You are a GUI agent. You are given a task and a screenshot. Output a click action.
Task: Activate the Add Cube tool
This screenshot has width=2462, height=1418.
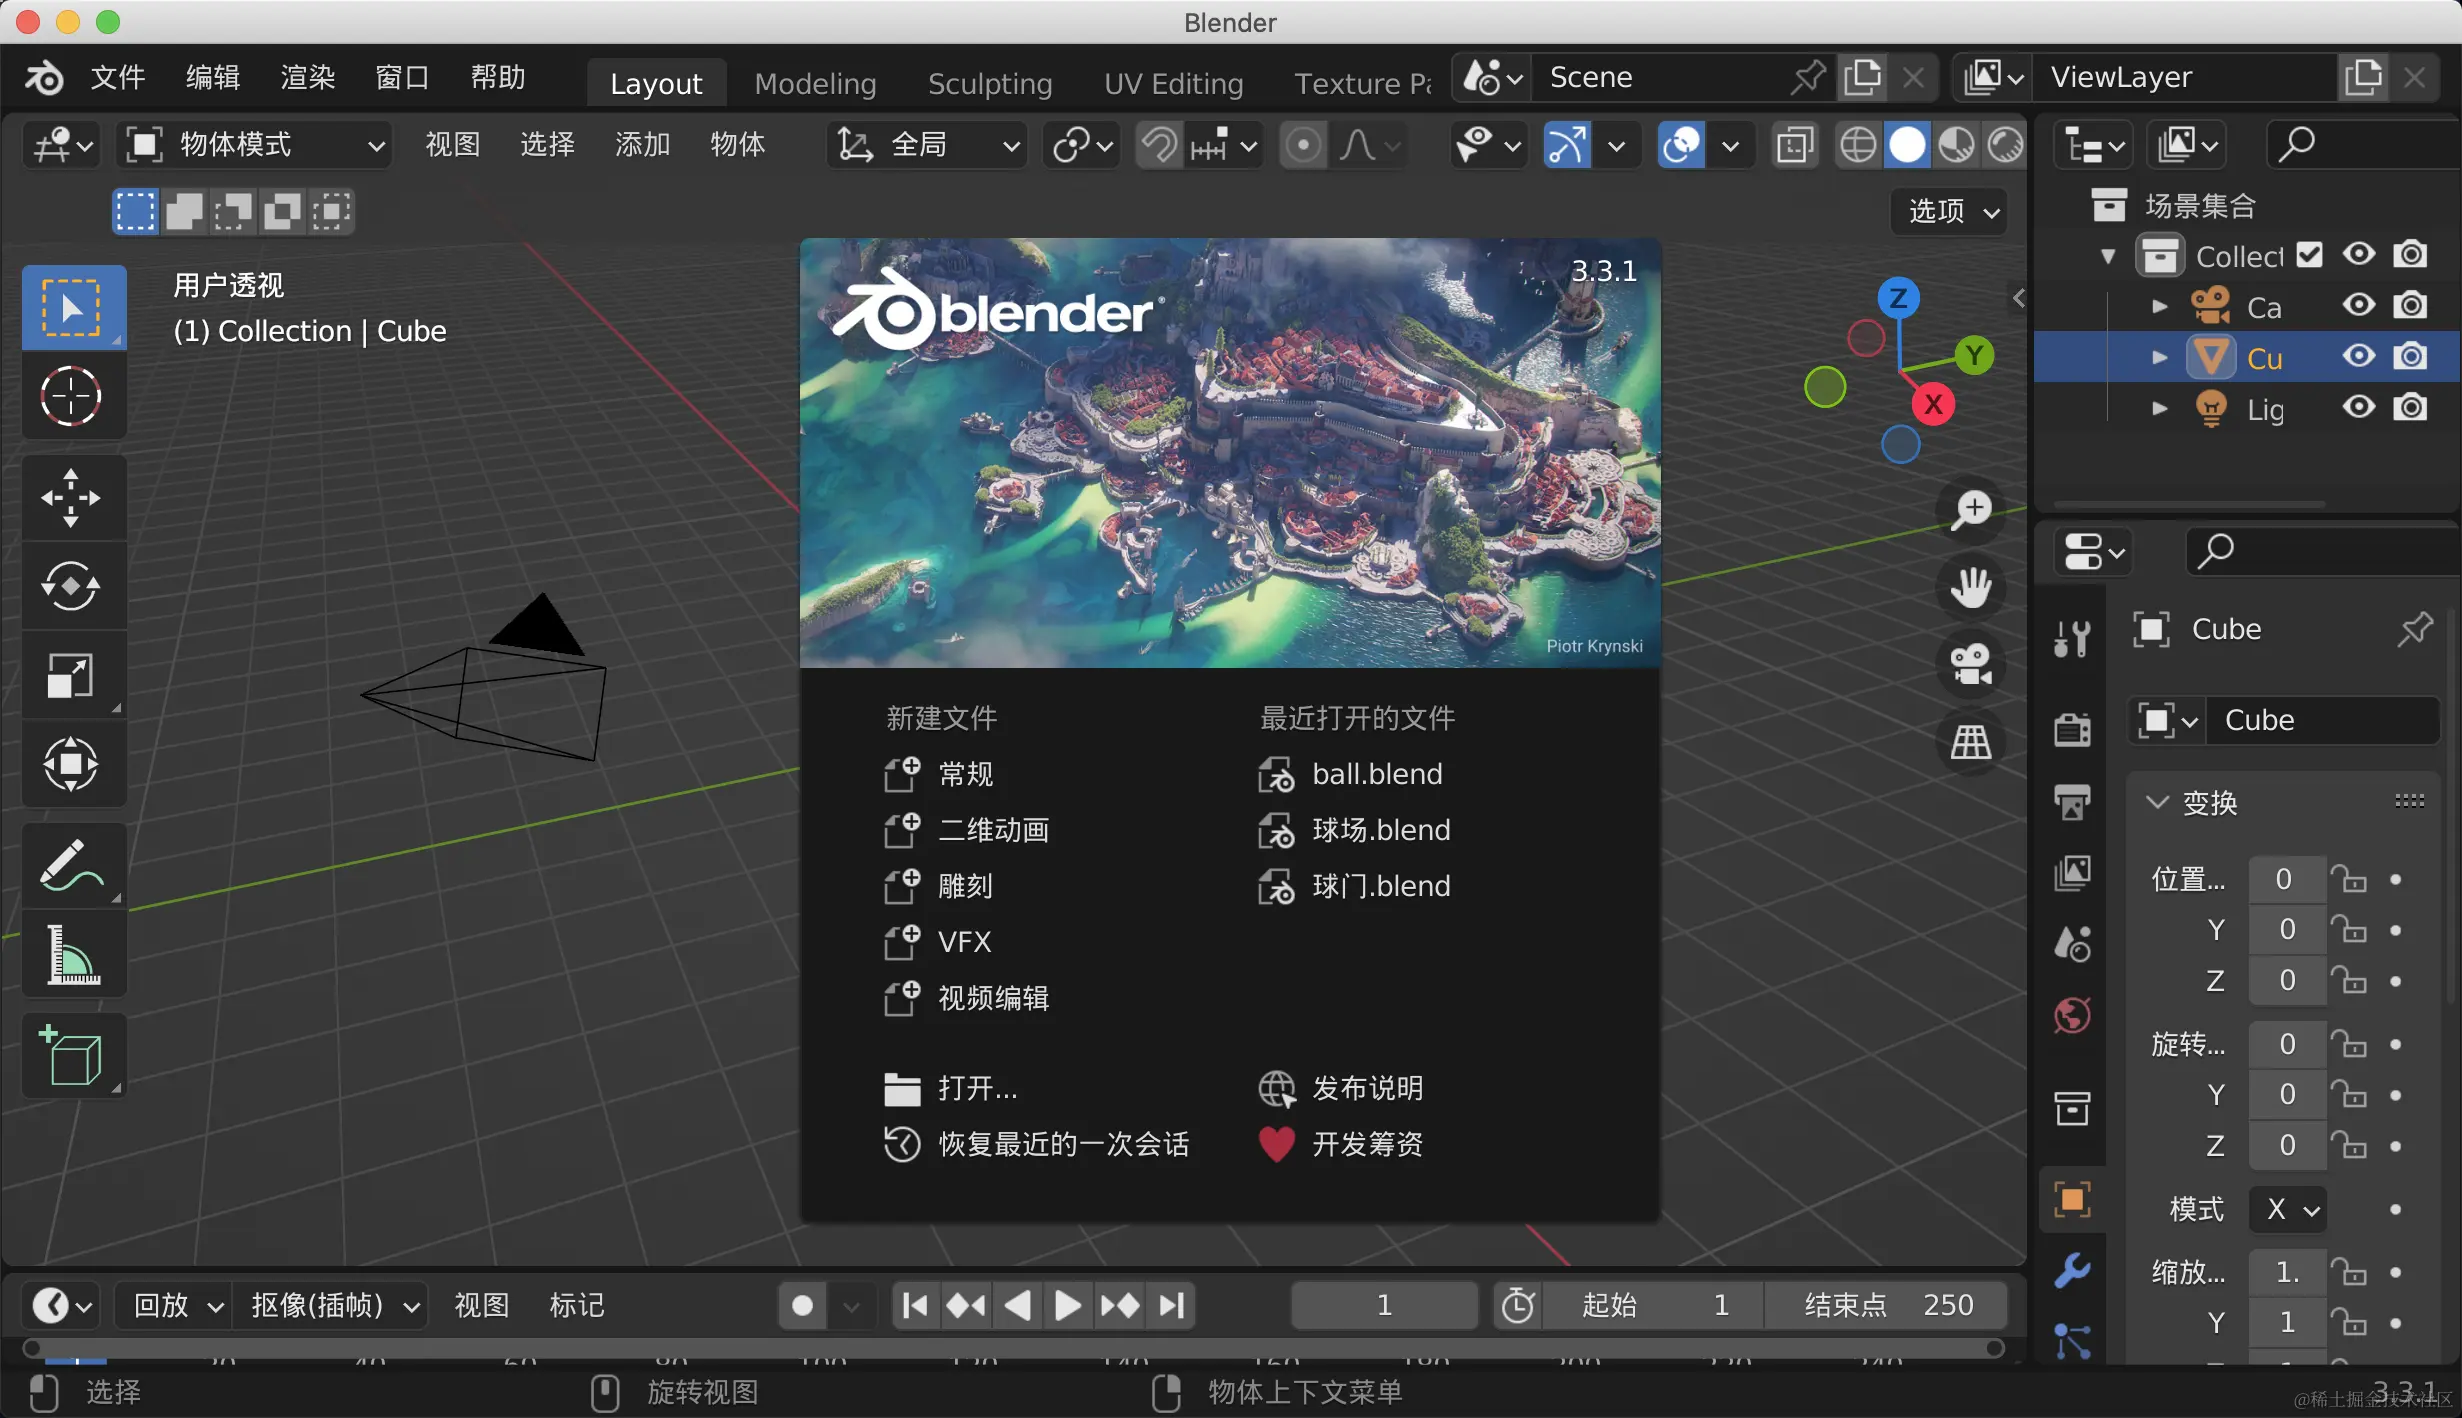tap(71, 1056)
